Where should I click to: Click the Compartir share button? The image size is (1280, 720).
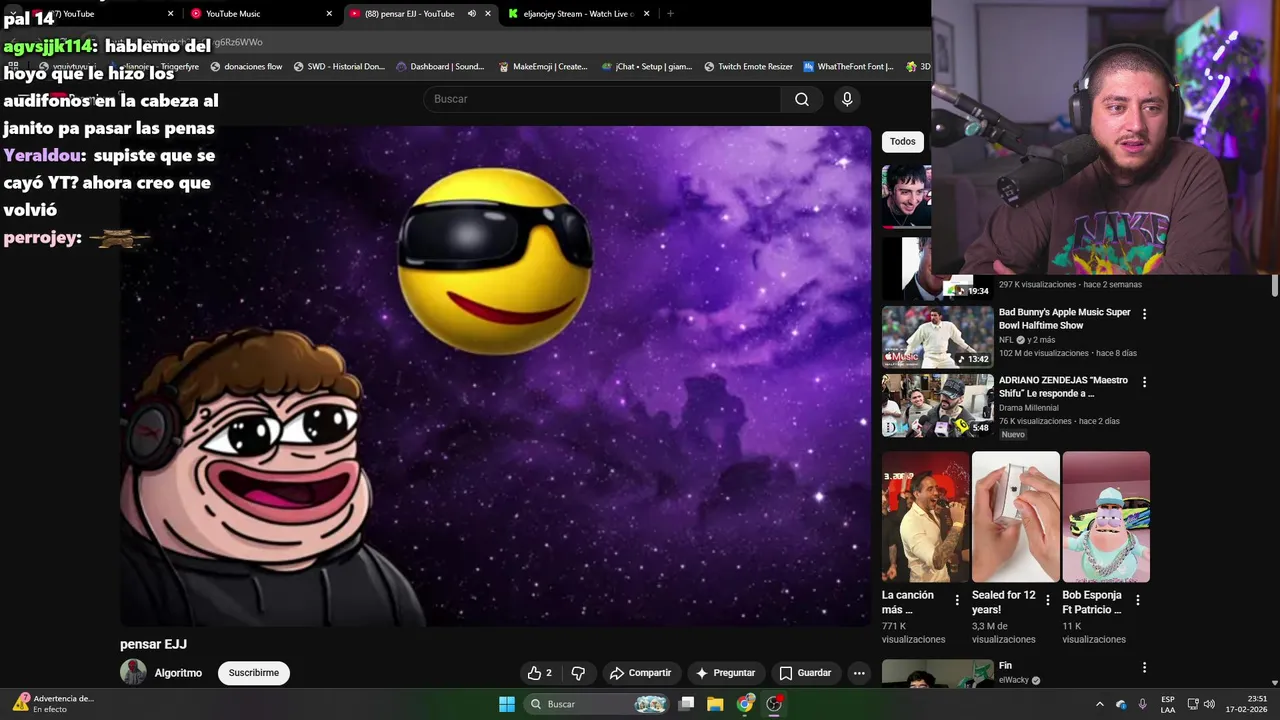coord(641,673)
